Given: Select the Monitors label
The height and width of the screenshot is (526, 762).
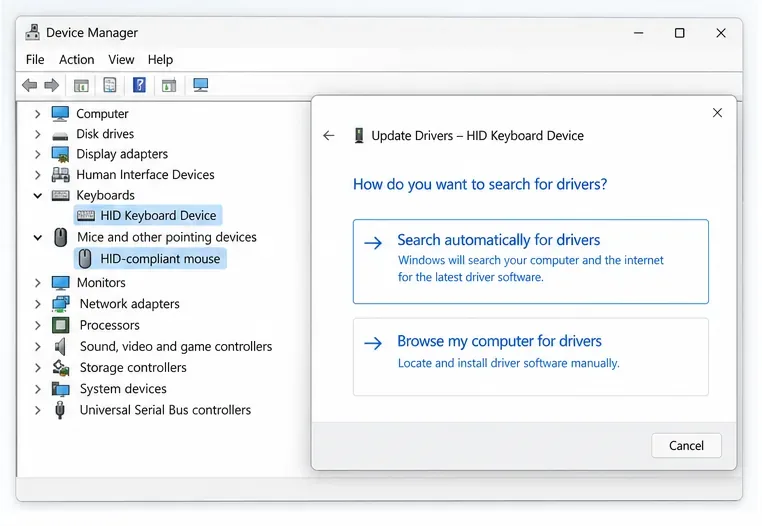Looking at the screenshot, I should coord(101,282).
